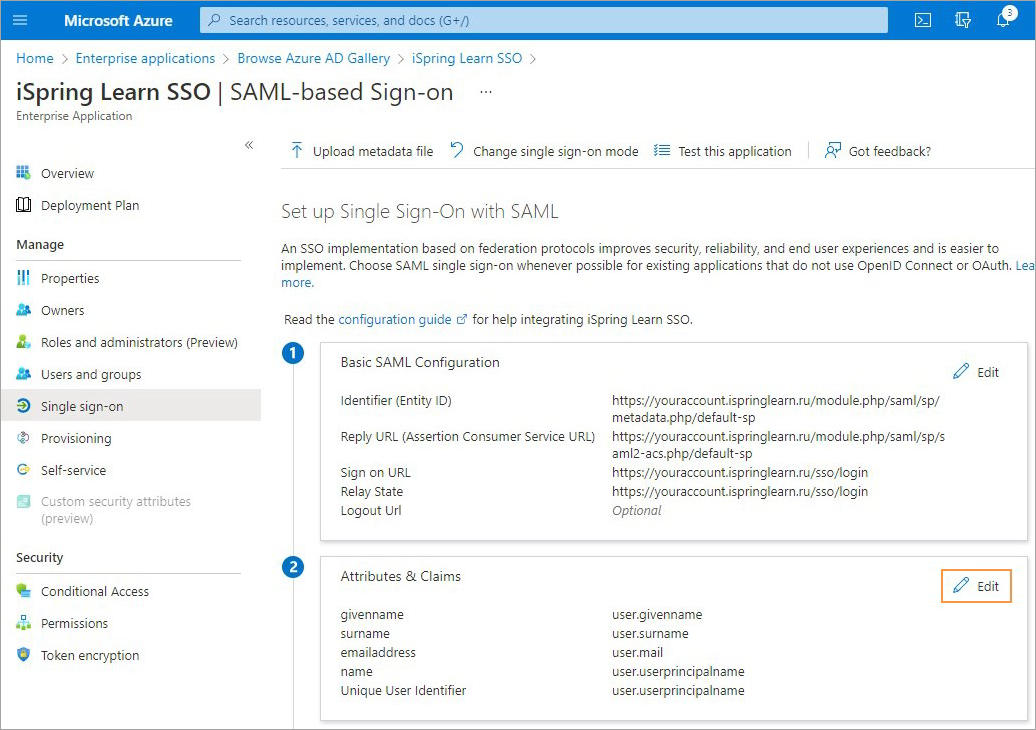This screenshot has height=730, width=1036.
Task: Click Upload metadata file
Action: pyautogui.click(x=373, y=151)
